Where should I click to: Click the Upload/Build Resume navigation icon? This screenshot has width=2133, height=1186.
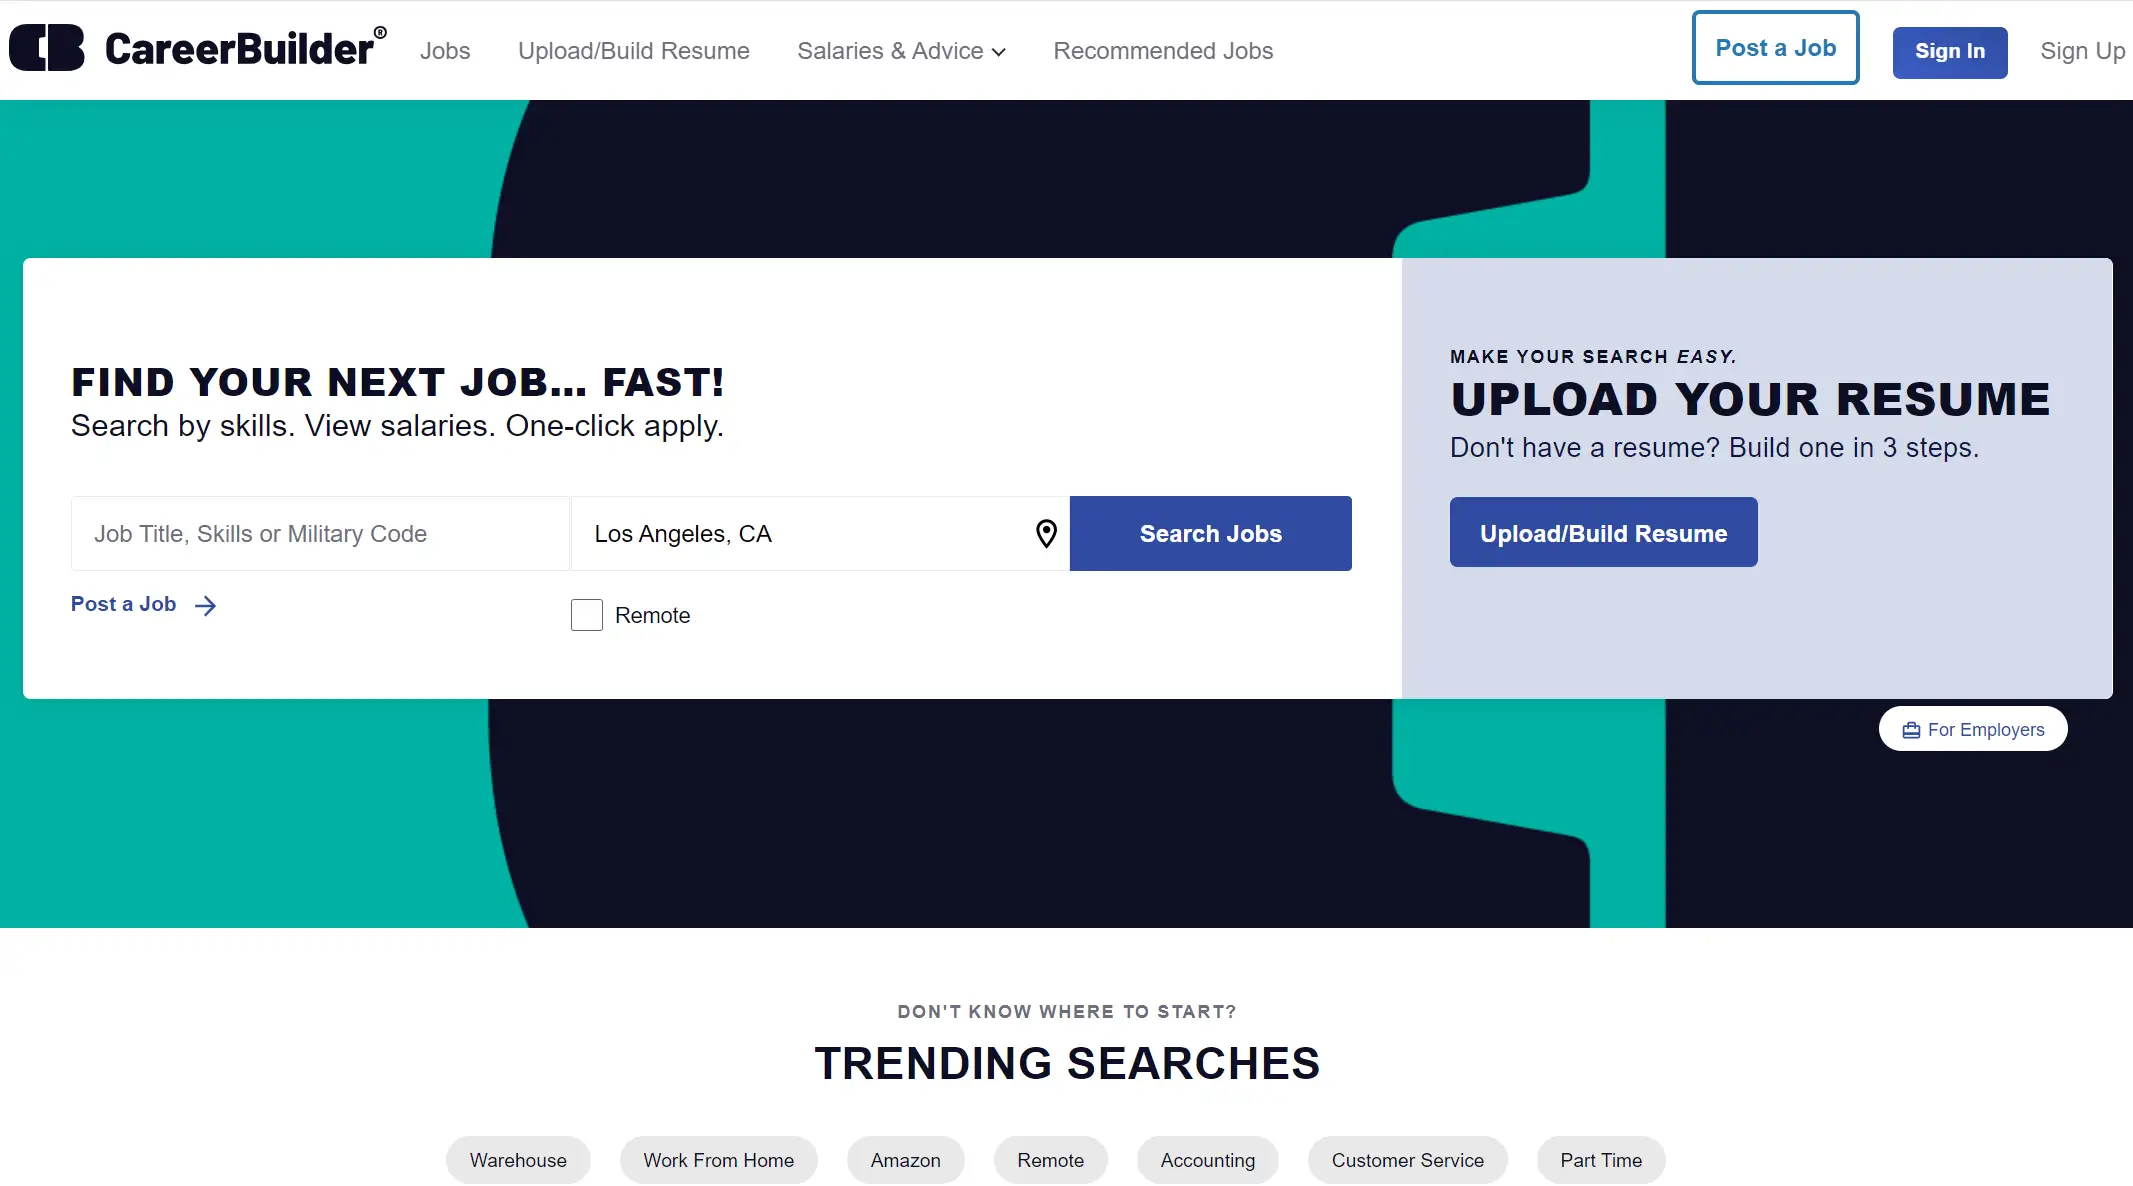tap(634, 51)
